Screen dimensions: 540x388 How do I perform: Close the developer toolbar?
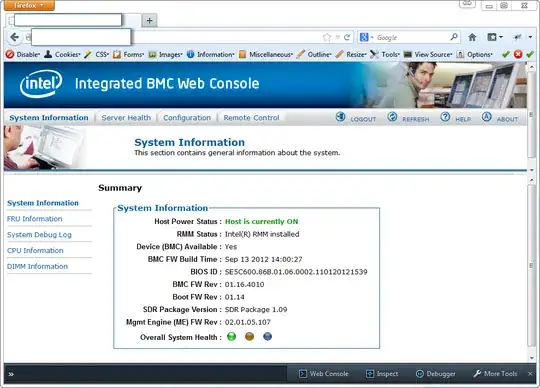tap(530, 374)
